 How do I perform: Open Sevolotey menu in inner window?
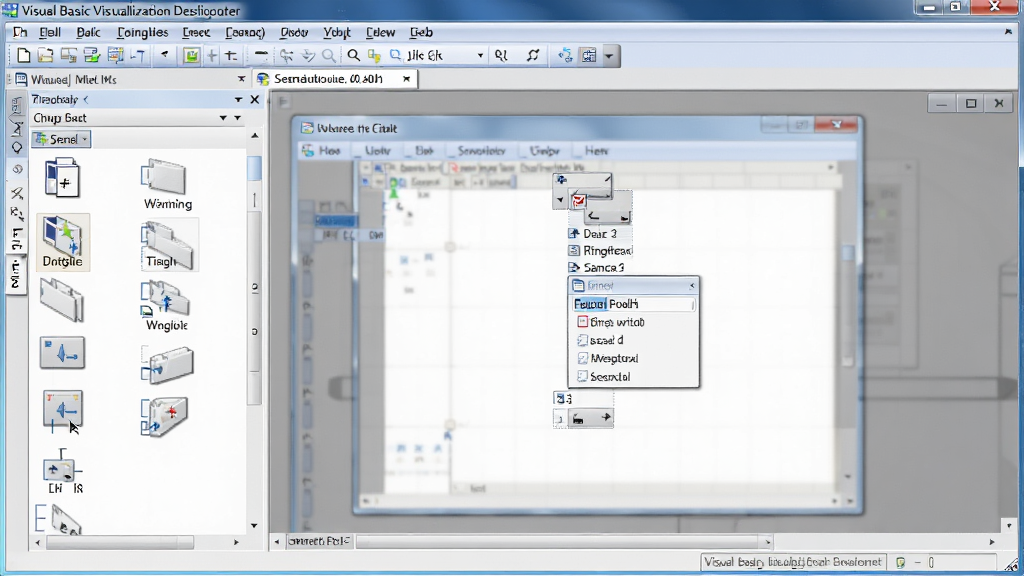point(481,151)
